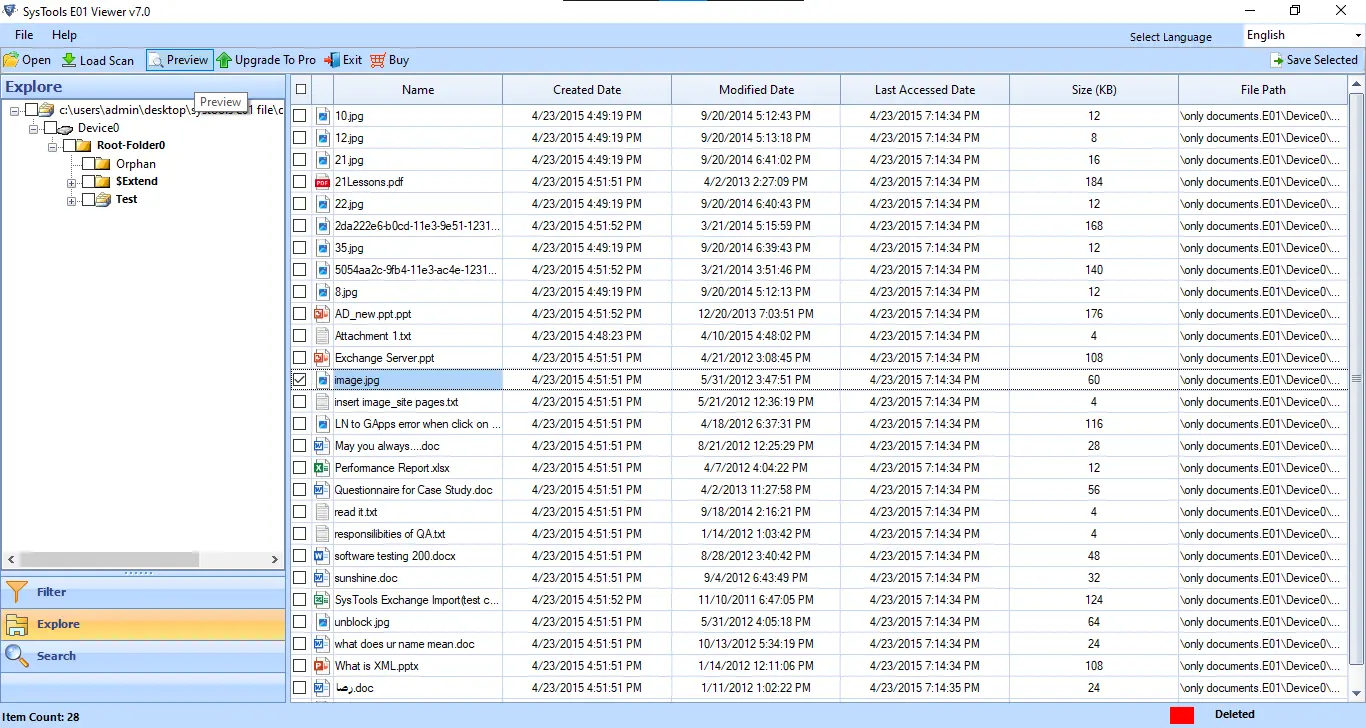1366x728 pixels.
Task: Click the Buy shopping cart icon
Action: tap(377, 60)
